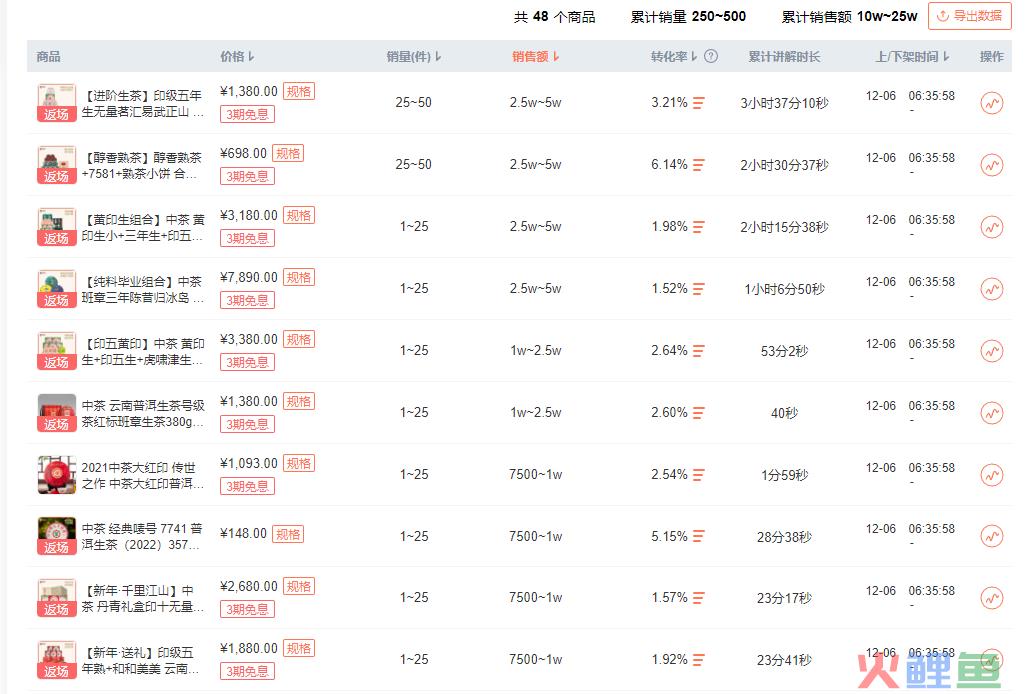Open thumbnail of 2021中茶大红印 product
1025x694 pixels.
coord(56,474)
